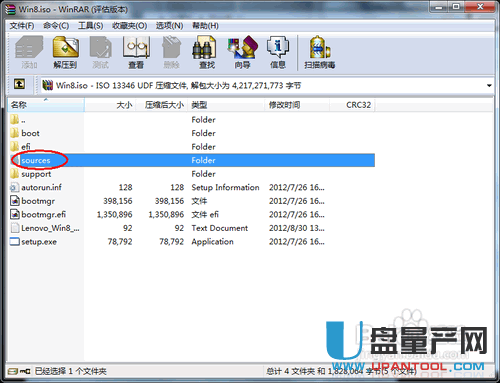Click the Extract To (解压到) toolbar icon
The height and width of the screenshot is (383, 500).
[65, 48]
